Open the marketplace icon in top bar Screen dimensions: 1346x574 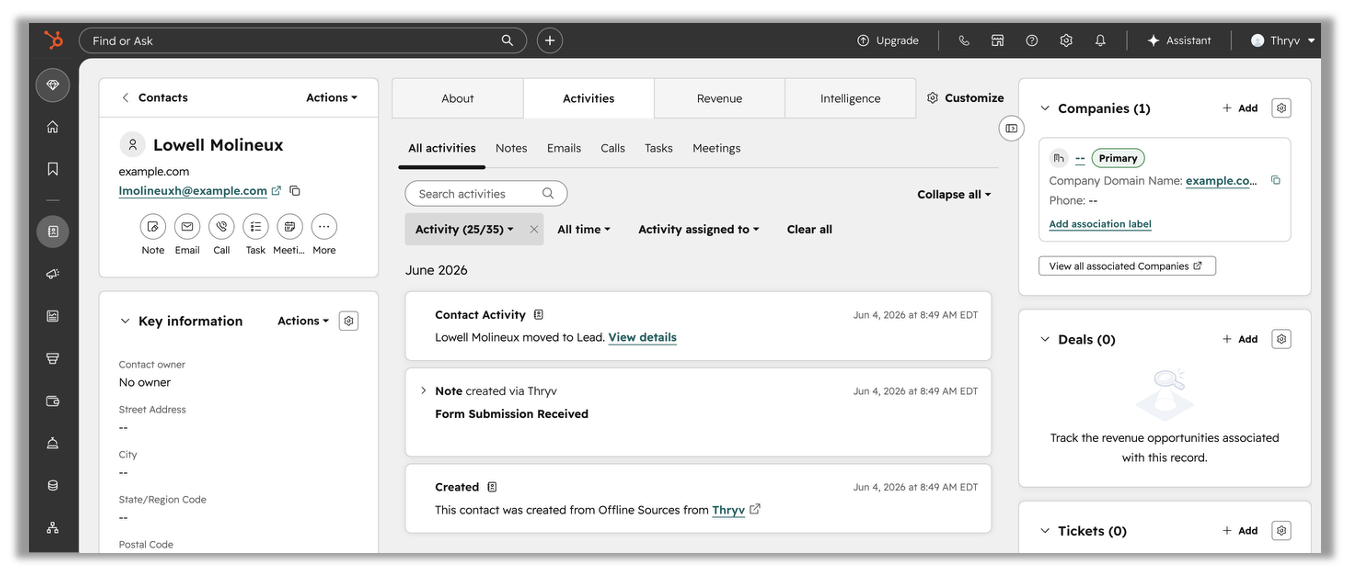coord(997,41)
